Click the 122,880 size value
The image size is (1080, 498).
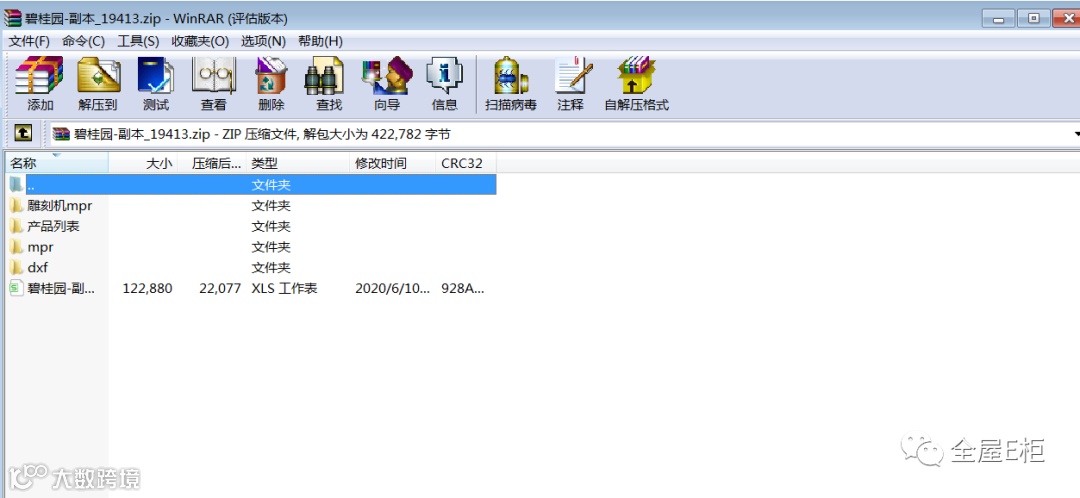tap(147, 288)
